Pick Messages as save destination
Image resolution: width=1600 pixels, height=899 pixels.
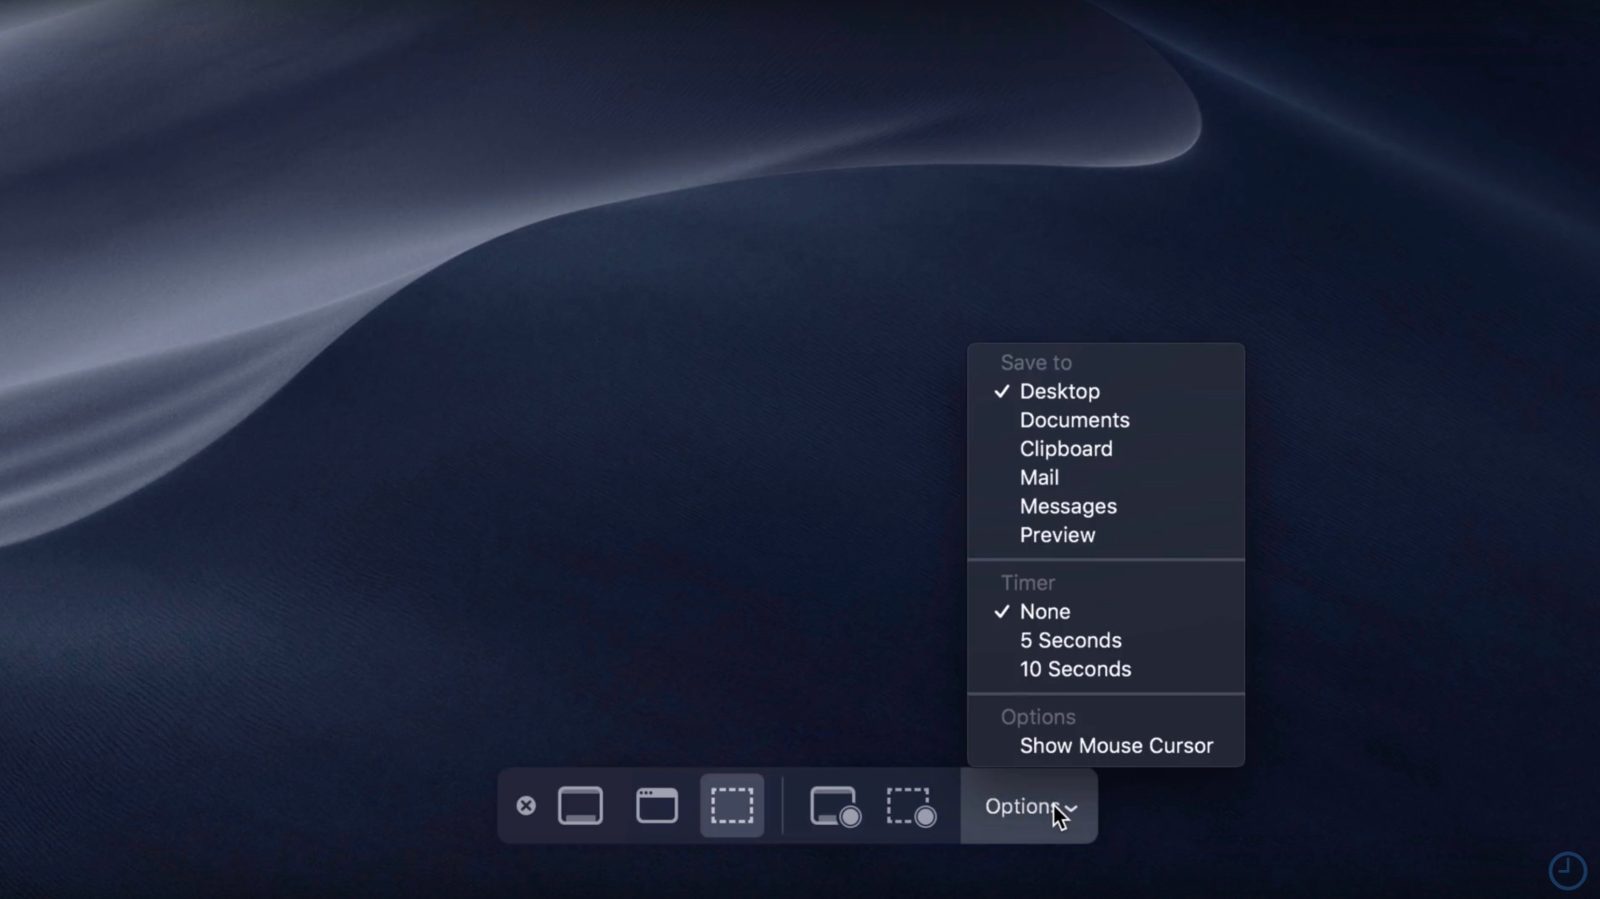click(1068, 507)
